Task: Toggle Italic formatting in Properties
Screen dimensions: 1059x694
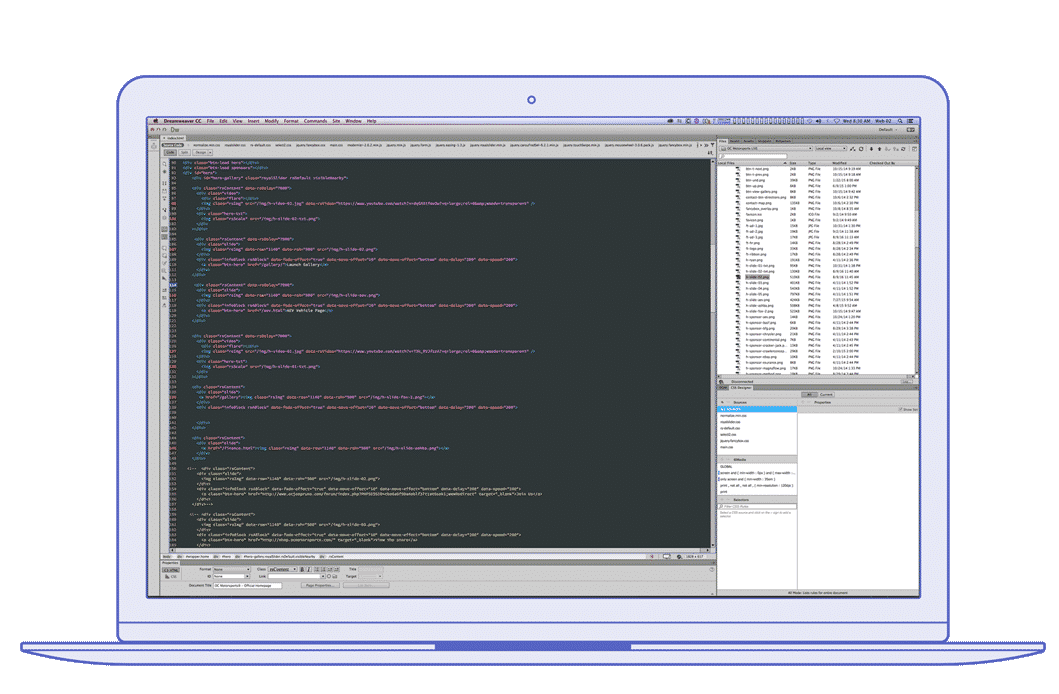Action: (309, 569)
